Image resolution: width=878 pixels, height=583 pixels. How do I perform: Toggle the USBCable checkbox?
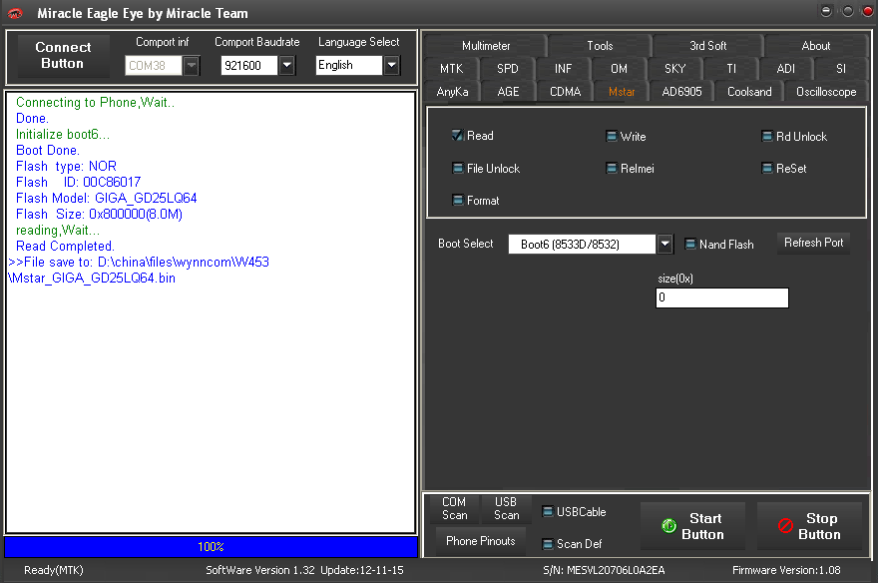[x=548, y=512]
